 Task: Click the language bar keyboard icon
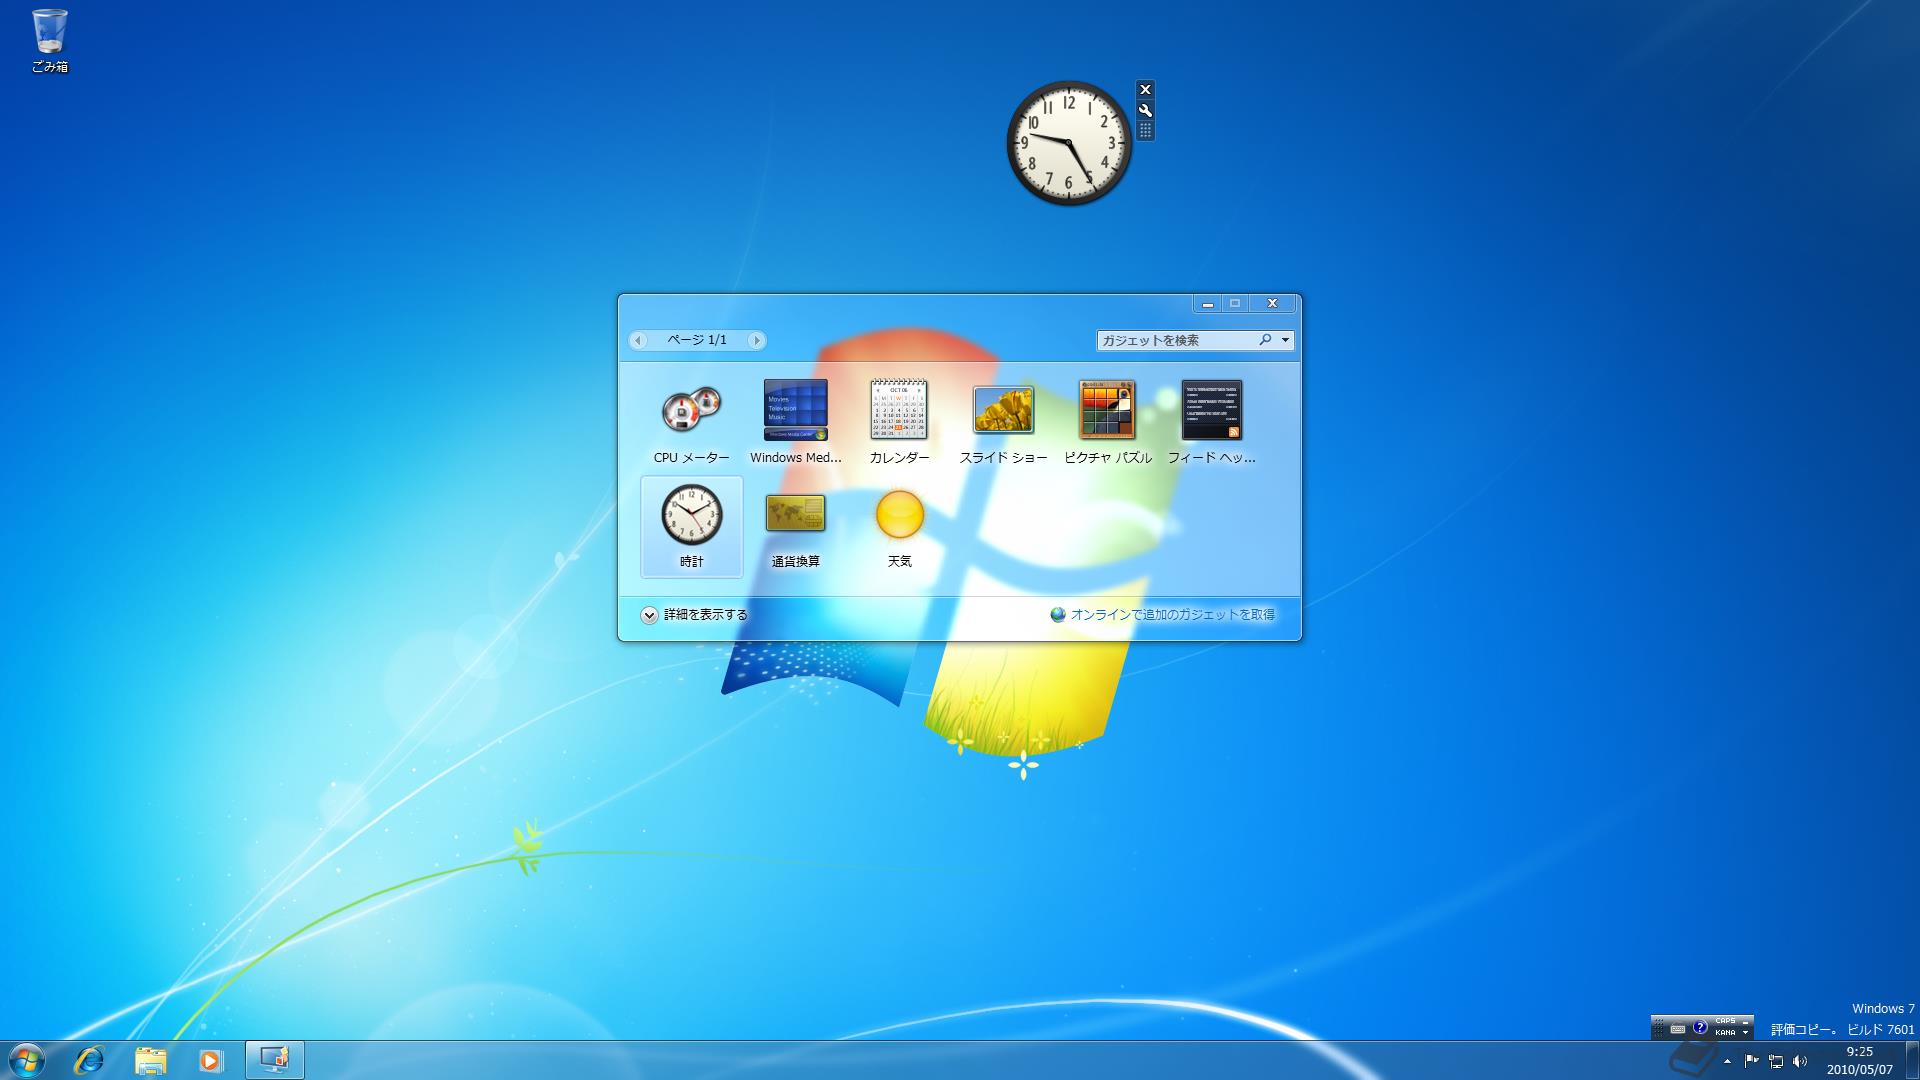pos(1678,1028)
